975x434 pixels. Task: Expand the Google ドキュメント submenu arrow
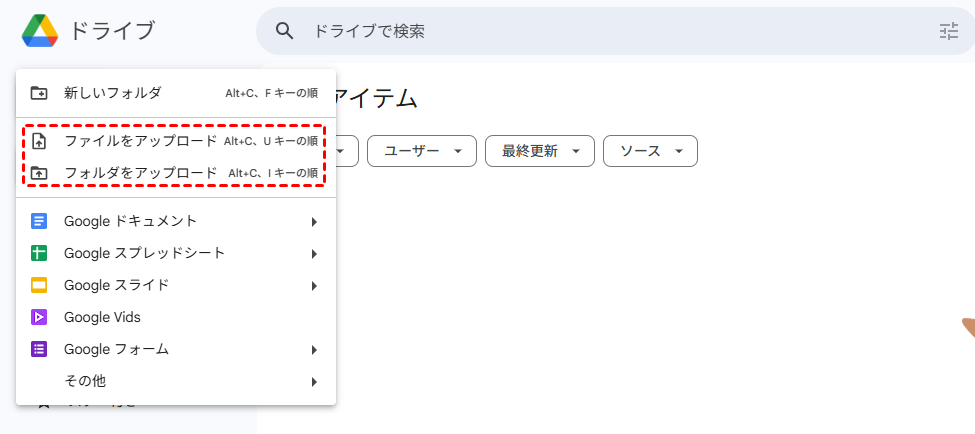315,222
